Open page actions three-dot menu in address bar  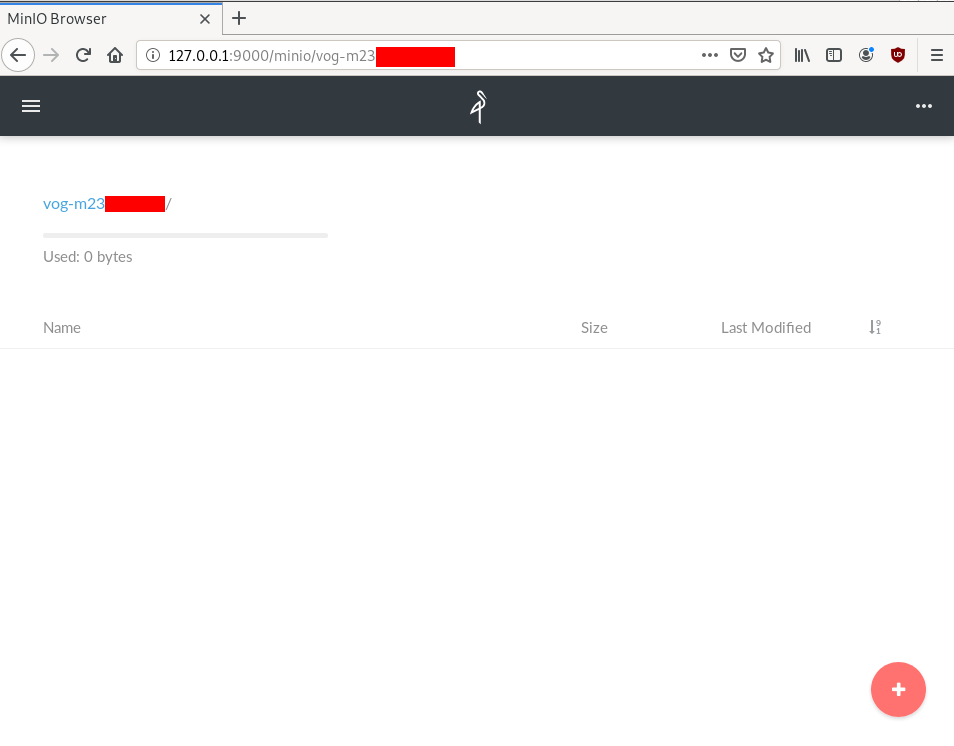pos(710,56)
